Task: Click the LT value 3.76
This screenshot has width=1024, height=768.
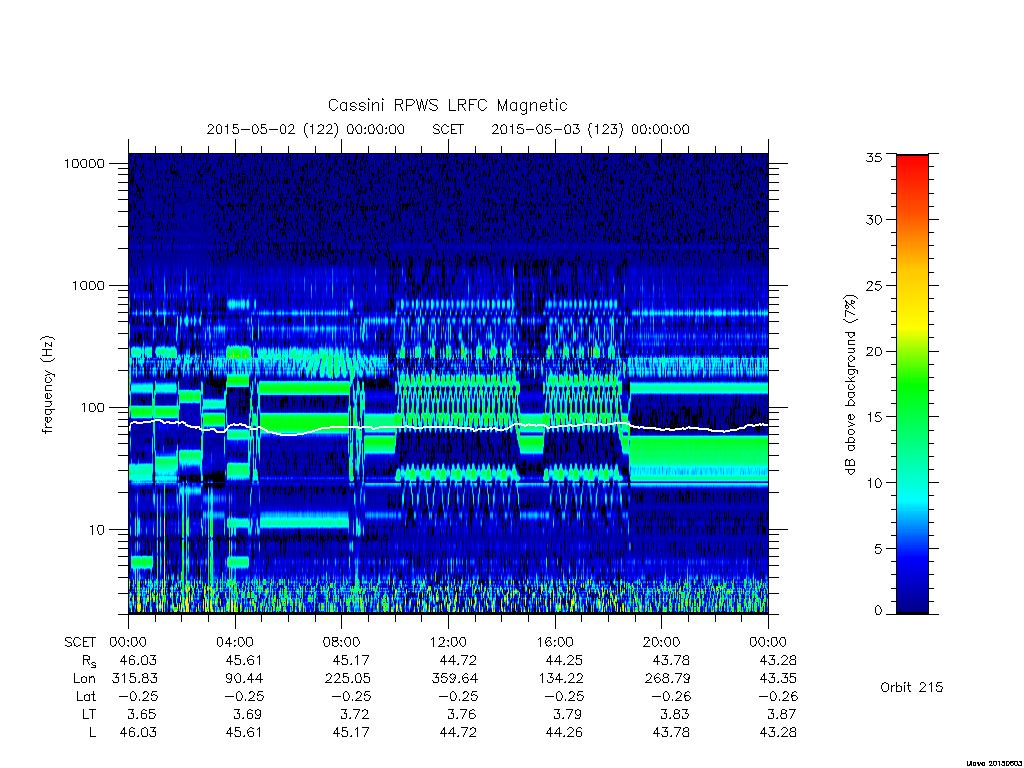Action: (x=462, y=714)
